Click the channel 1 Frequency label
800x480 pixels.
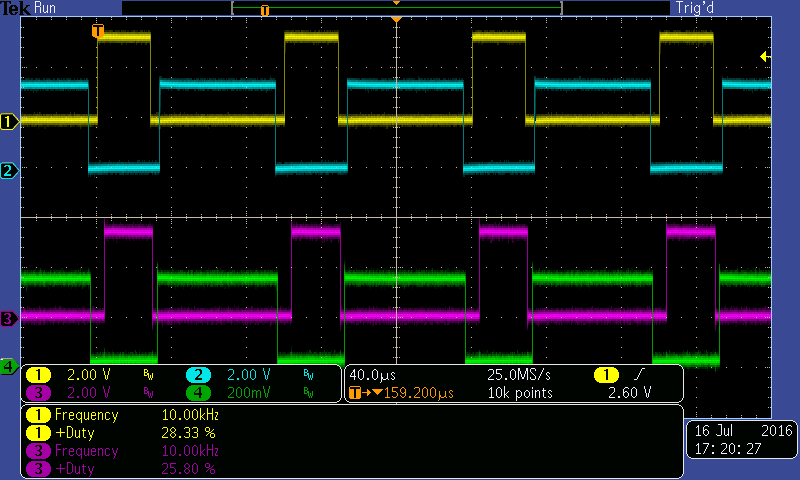(86, 416)
